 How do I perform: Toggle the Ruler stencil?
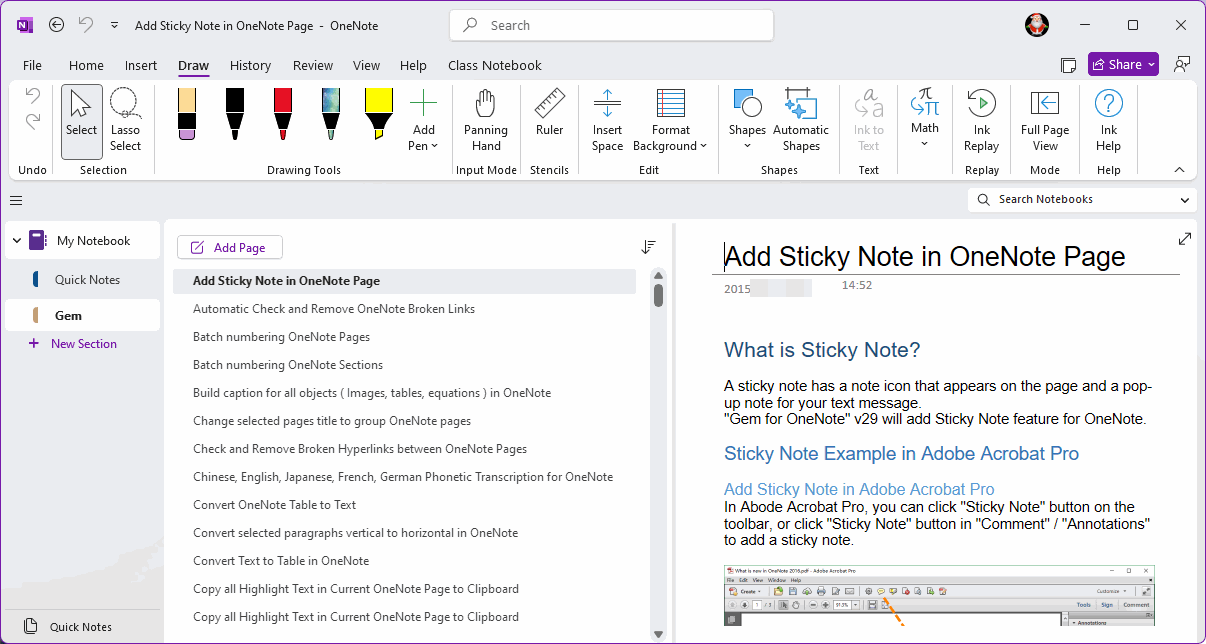[x=549, y=114]
